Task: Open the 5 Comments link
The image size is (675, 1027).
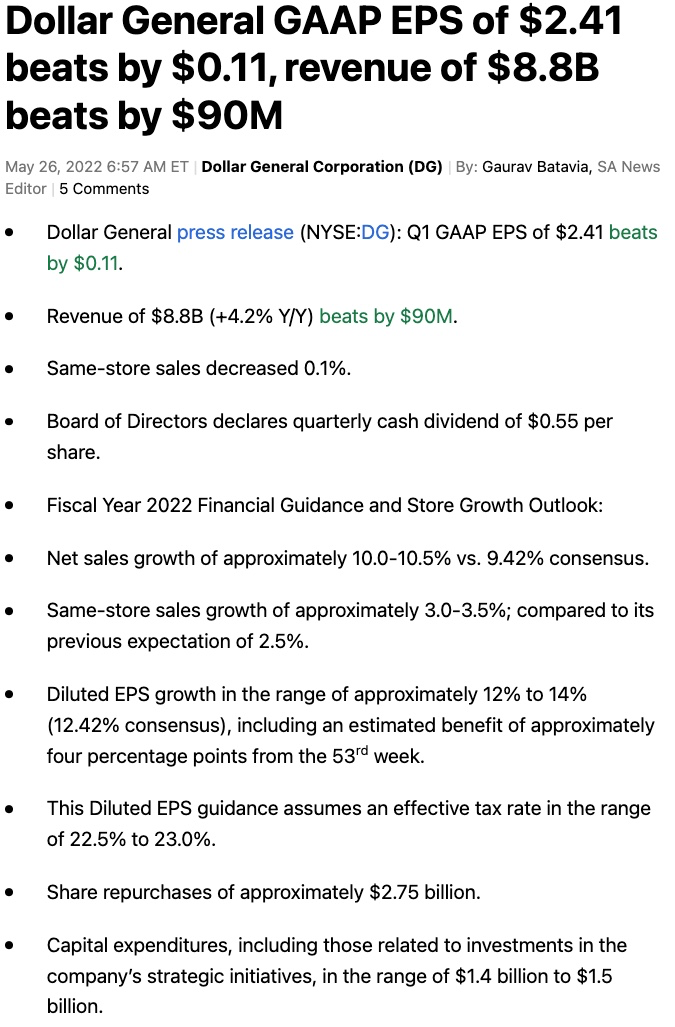Action: click(104, 189)
